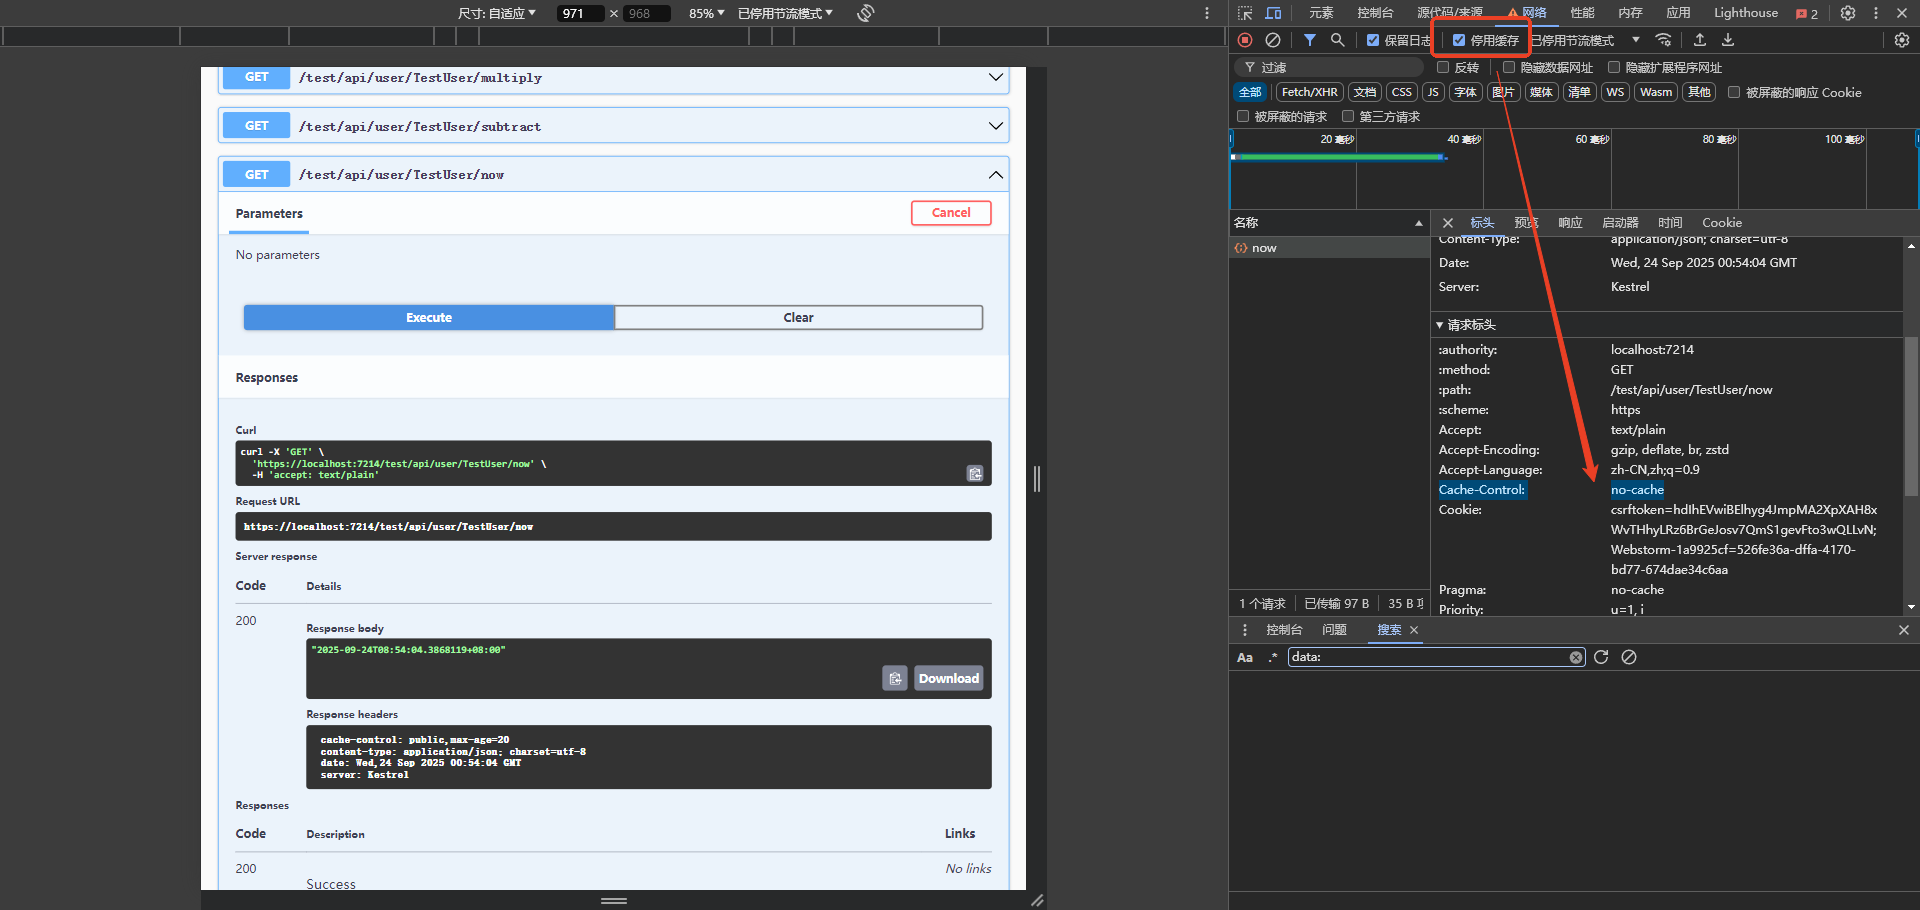Cancel the try-it-out mode

[951, 213]
